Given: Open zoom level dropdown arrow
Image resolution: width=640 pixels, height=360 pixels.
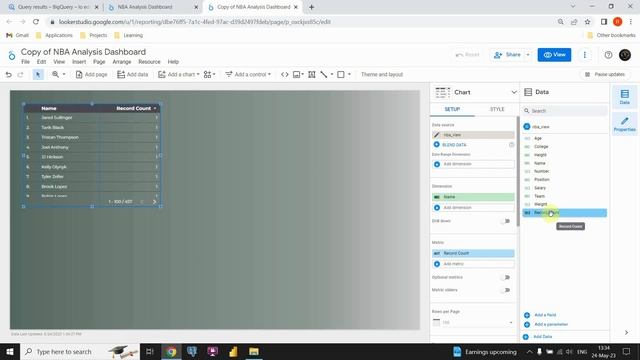Looking at the screenshot, I should (64, 74).
